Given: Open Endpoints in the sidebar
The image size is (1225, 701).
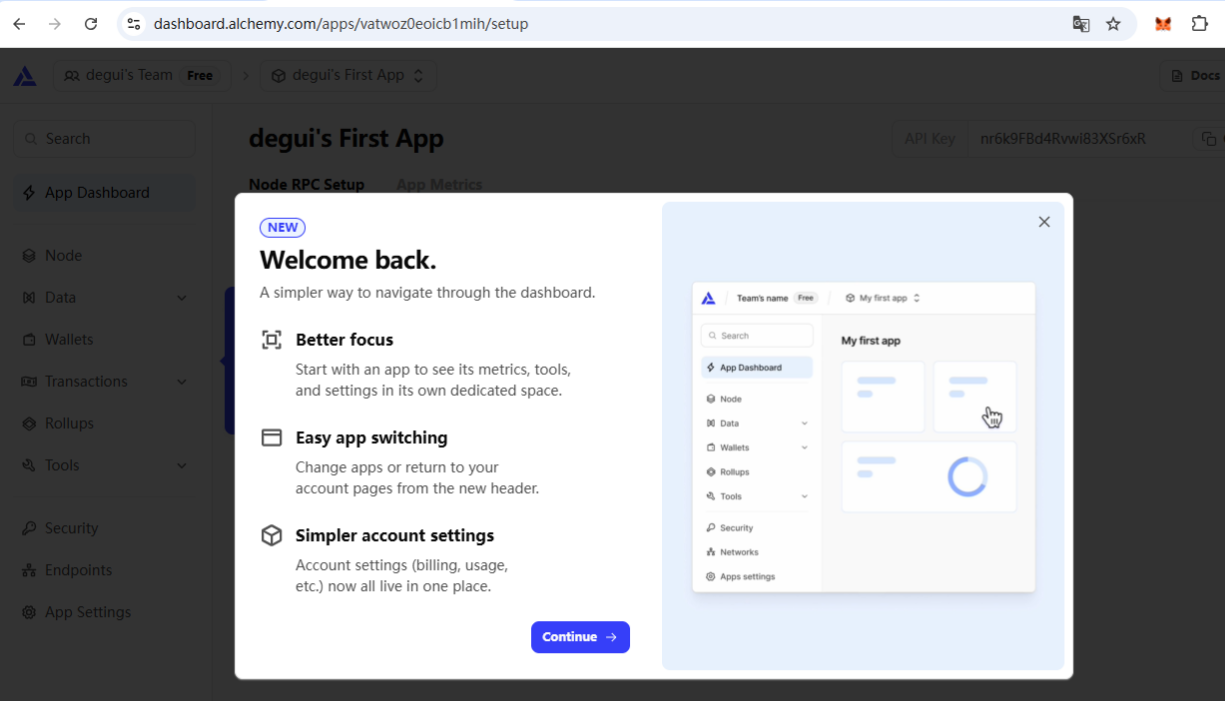Looking at the screenshot, I should tap(104, 571).
